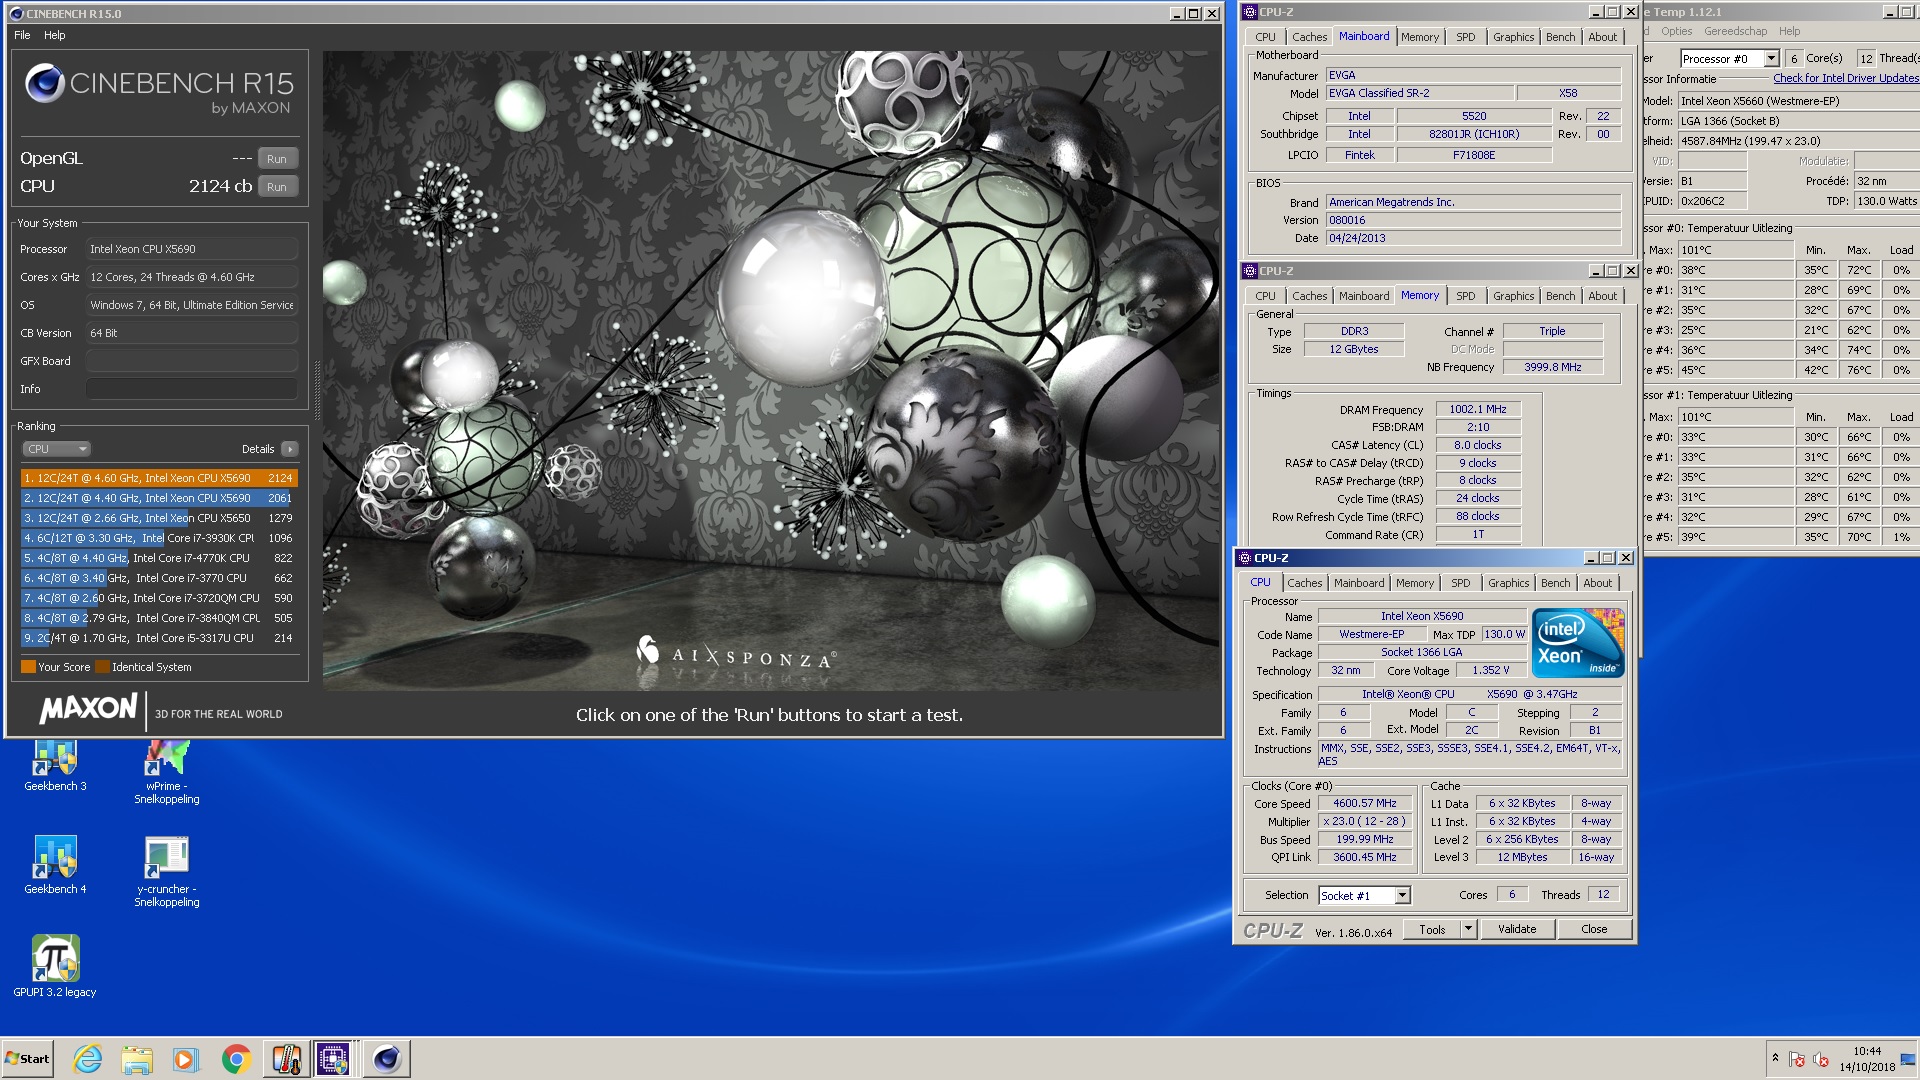This screenshot has width=1920, height=1080.
Task: Click the CPU-Z Memory window title icon
Action: coord(1249,271)
